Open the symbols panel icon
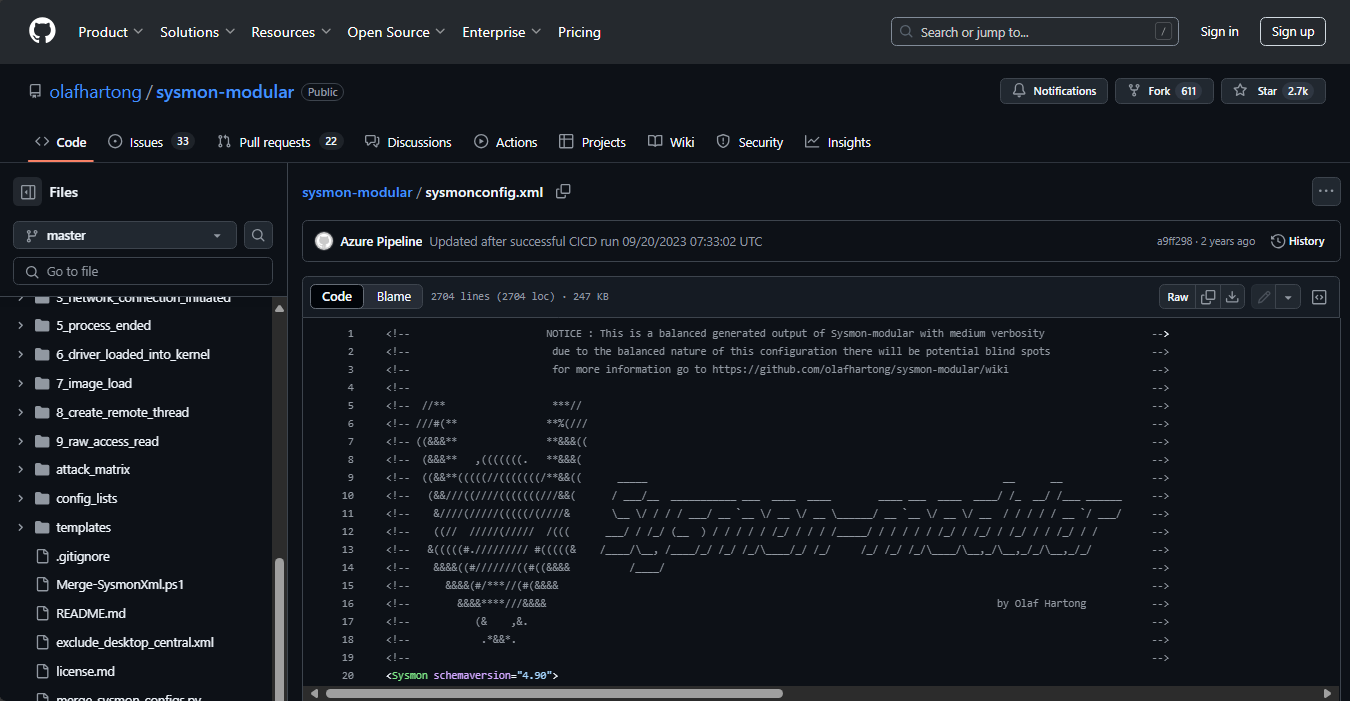Image resolution: width=1350 pixels, height=701 pixels. point(1319,297)
